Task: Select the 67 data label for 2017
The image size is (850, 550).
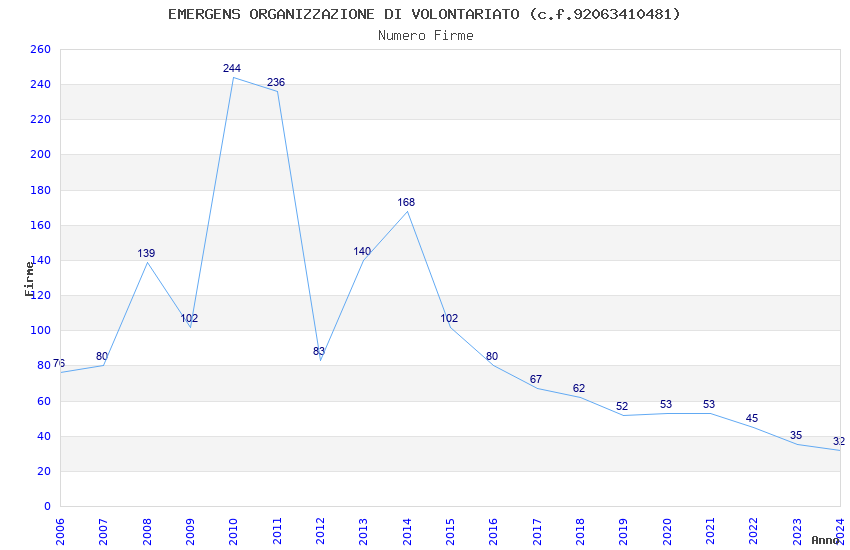Action: click(536, 379)
